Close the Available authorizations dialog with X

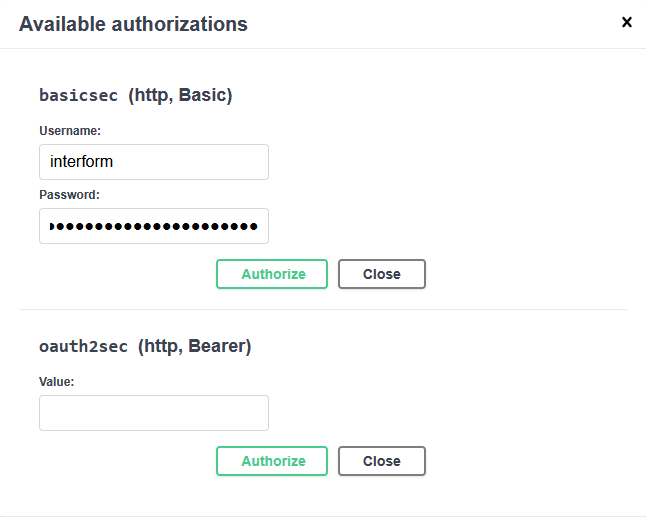coord(627,22)
